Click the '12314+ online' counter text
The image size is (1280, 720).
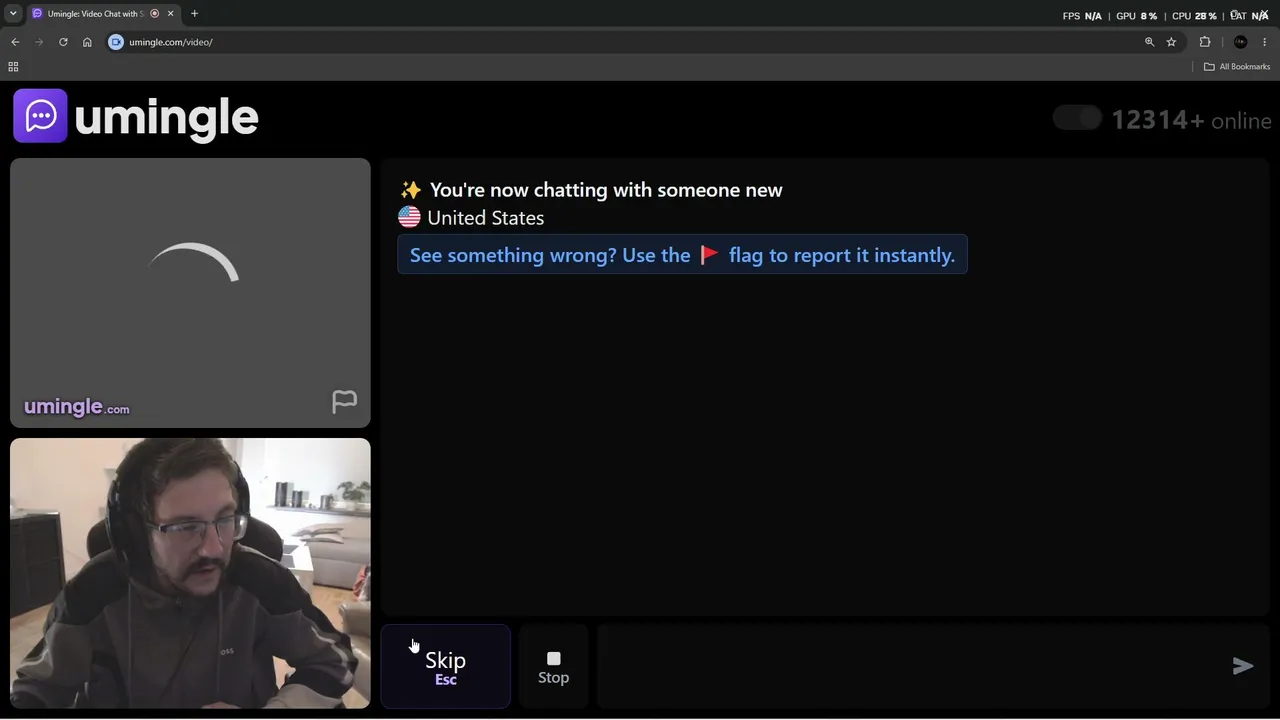[1191, 120]
